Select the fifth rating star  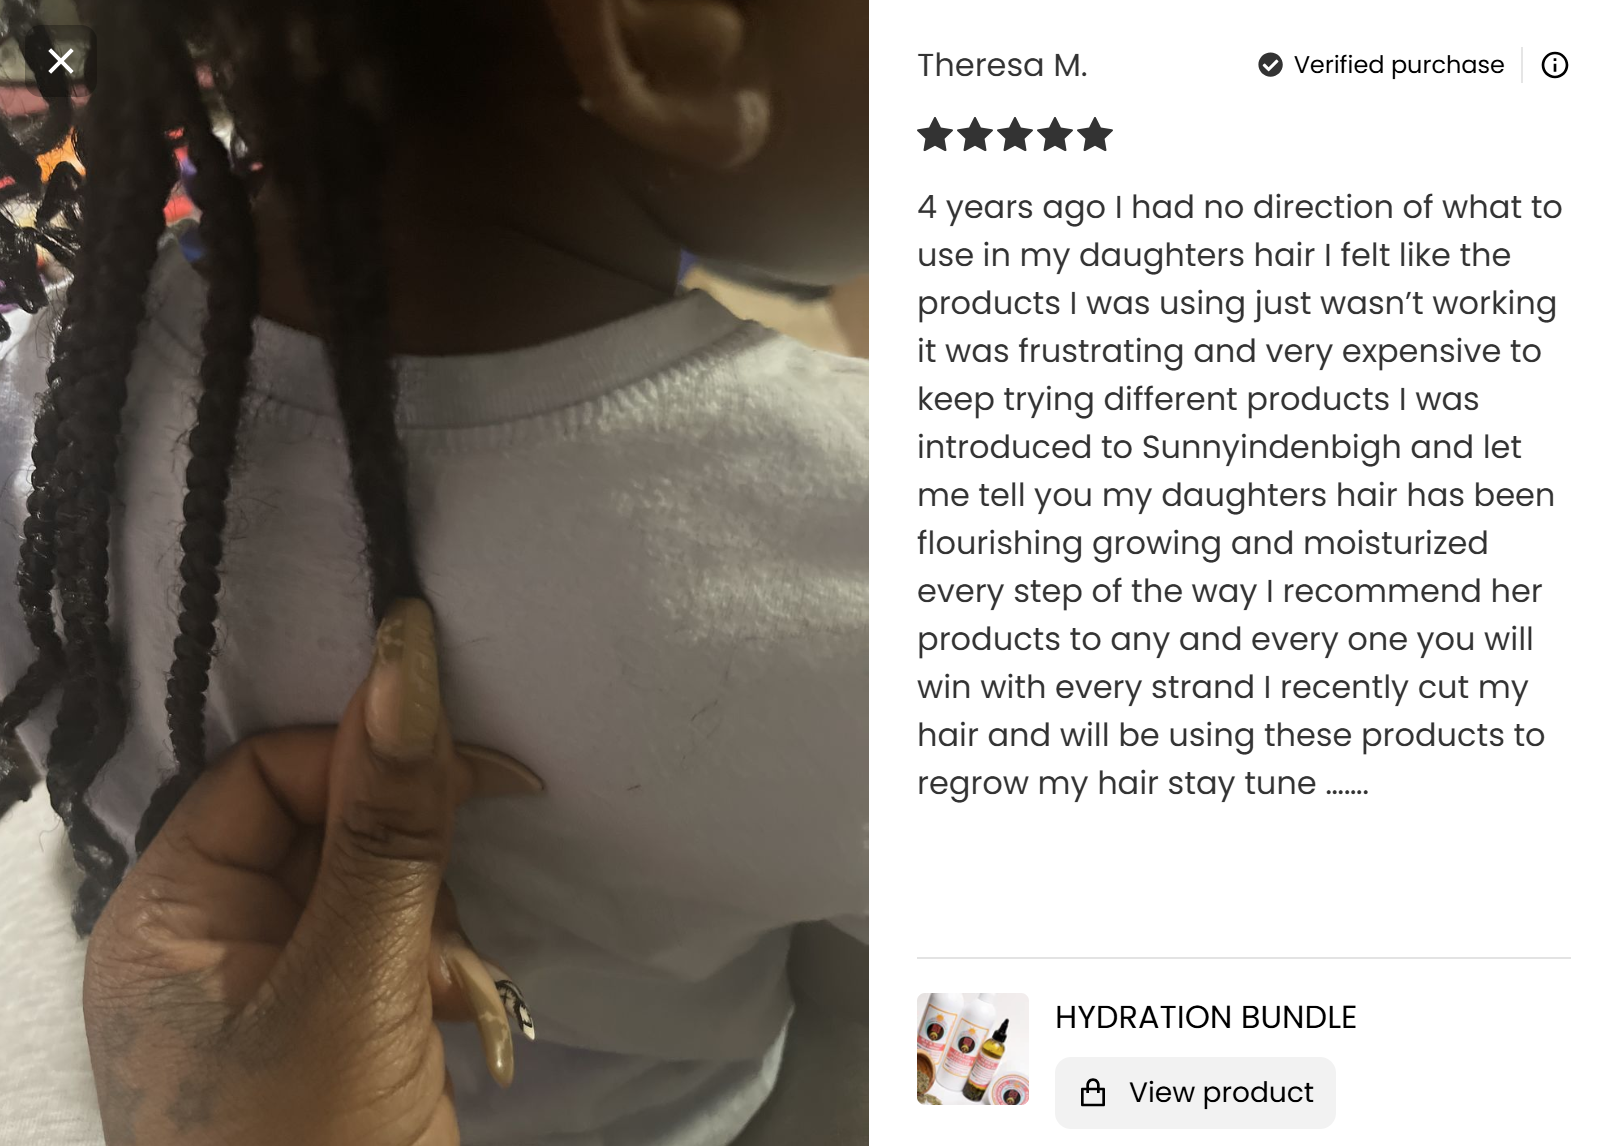point(1095,135)
